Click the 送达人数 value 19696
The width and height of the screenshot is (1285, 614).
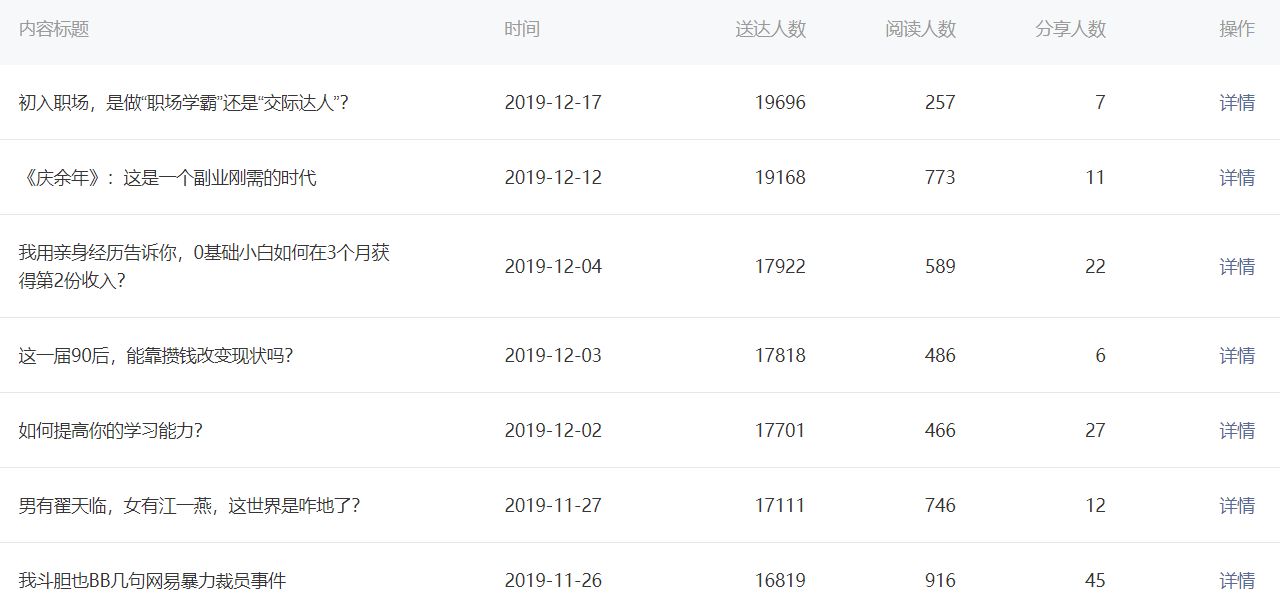[780, 102]
